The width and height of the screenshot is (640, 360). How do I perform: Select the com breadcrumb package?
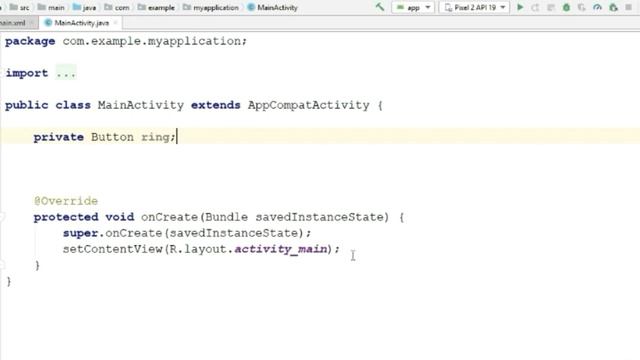[117, 7]
